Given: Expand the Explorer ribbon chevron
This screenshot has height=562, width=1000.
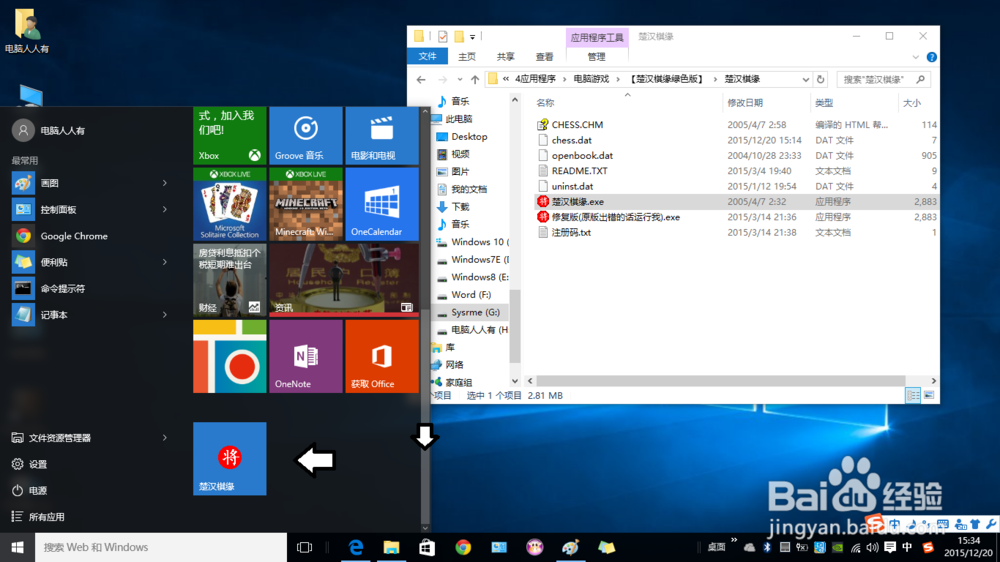Looking at the screenshot, I should 916,57.
